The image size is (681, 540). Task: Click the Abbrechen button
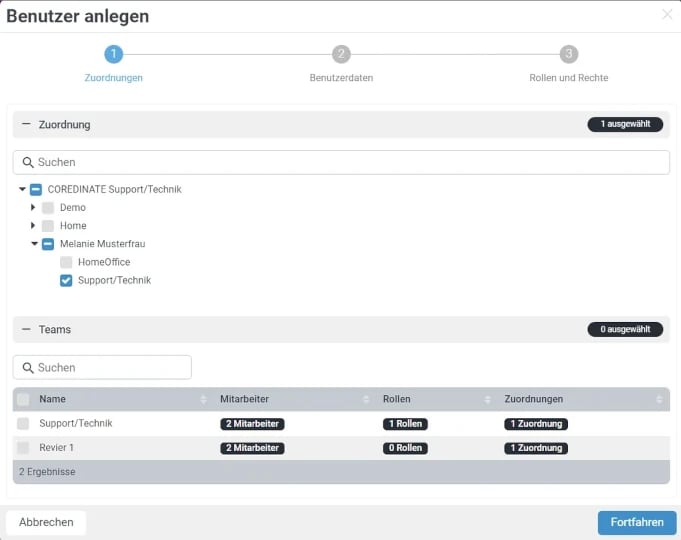[46, 522]
